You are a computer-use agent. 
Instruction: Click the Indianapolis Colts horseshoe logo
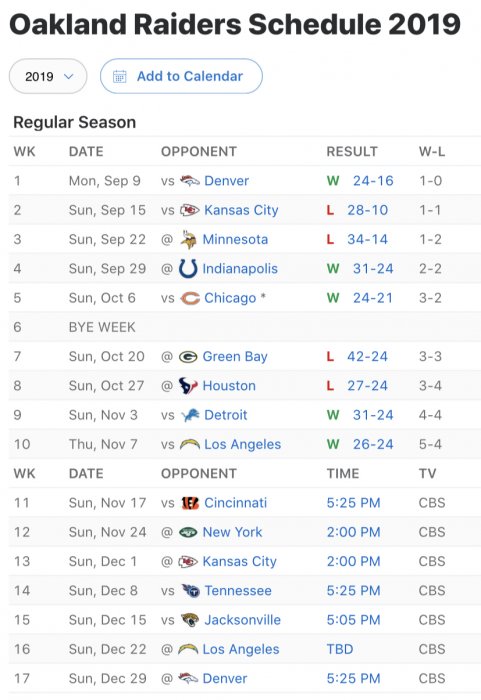188,269
